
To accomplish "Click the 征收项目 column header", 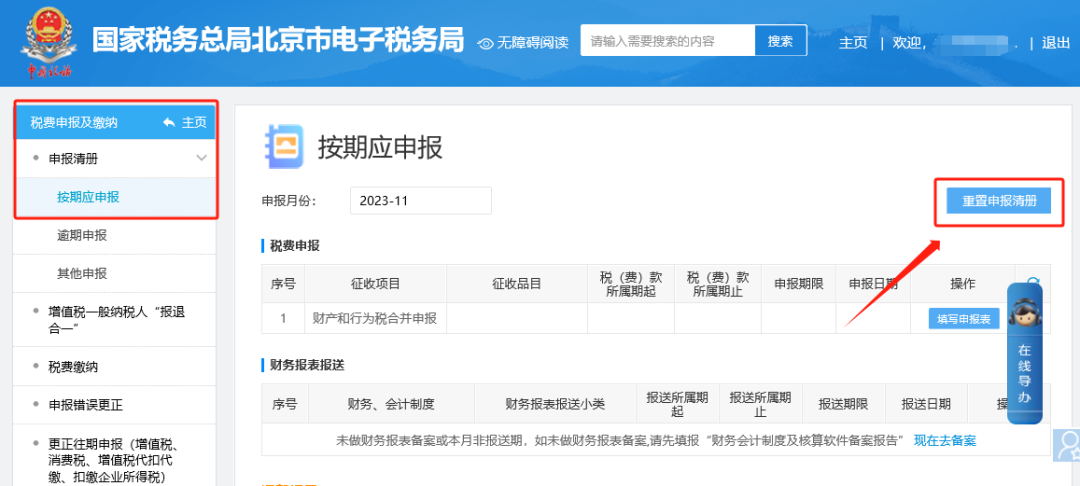I will click(x=375, y=284).
